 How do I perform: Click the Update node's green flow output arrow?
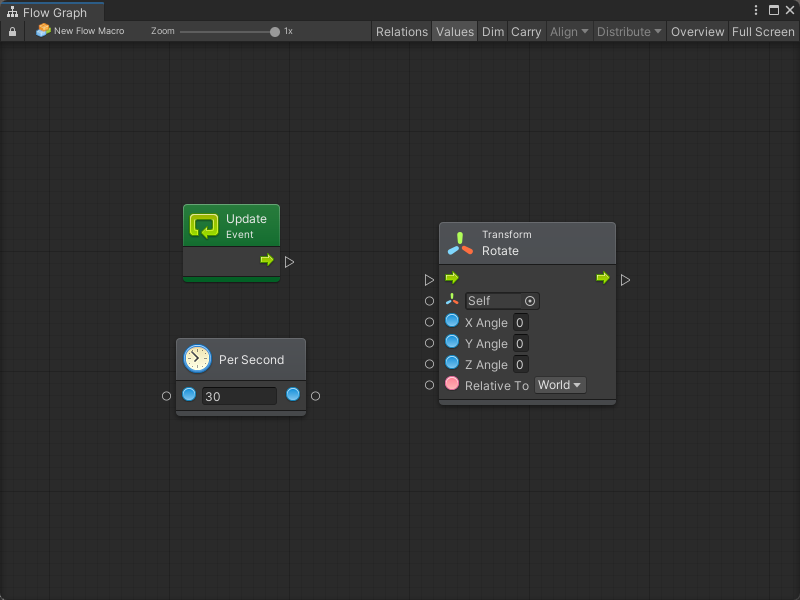tap(267, 260)
